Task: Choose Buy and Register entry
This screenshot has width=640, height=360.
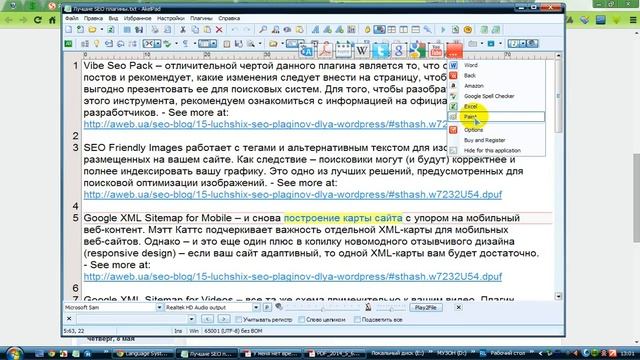Action: [496, 140]
